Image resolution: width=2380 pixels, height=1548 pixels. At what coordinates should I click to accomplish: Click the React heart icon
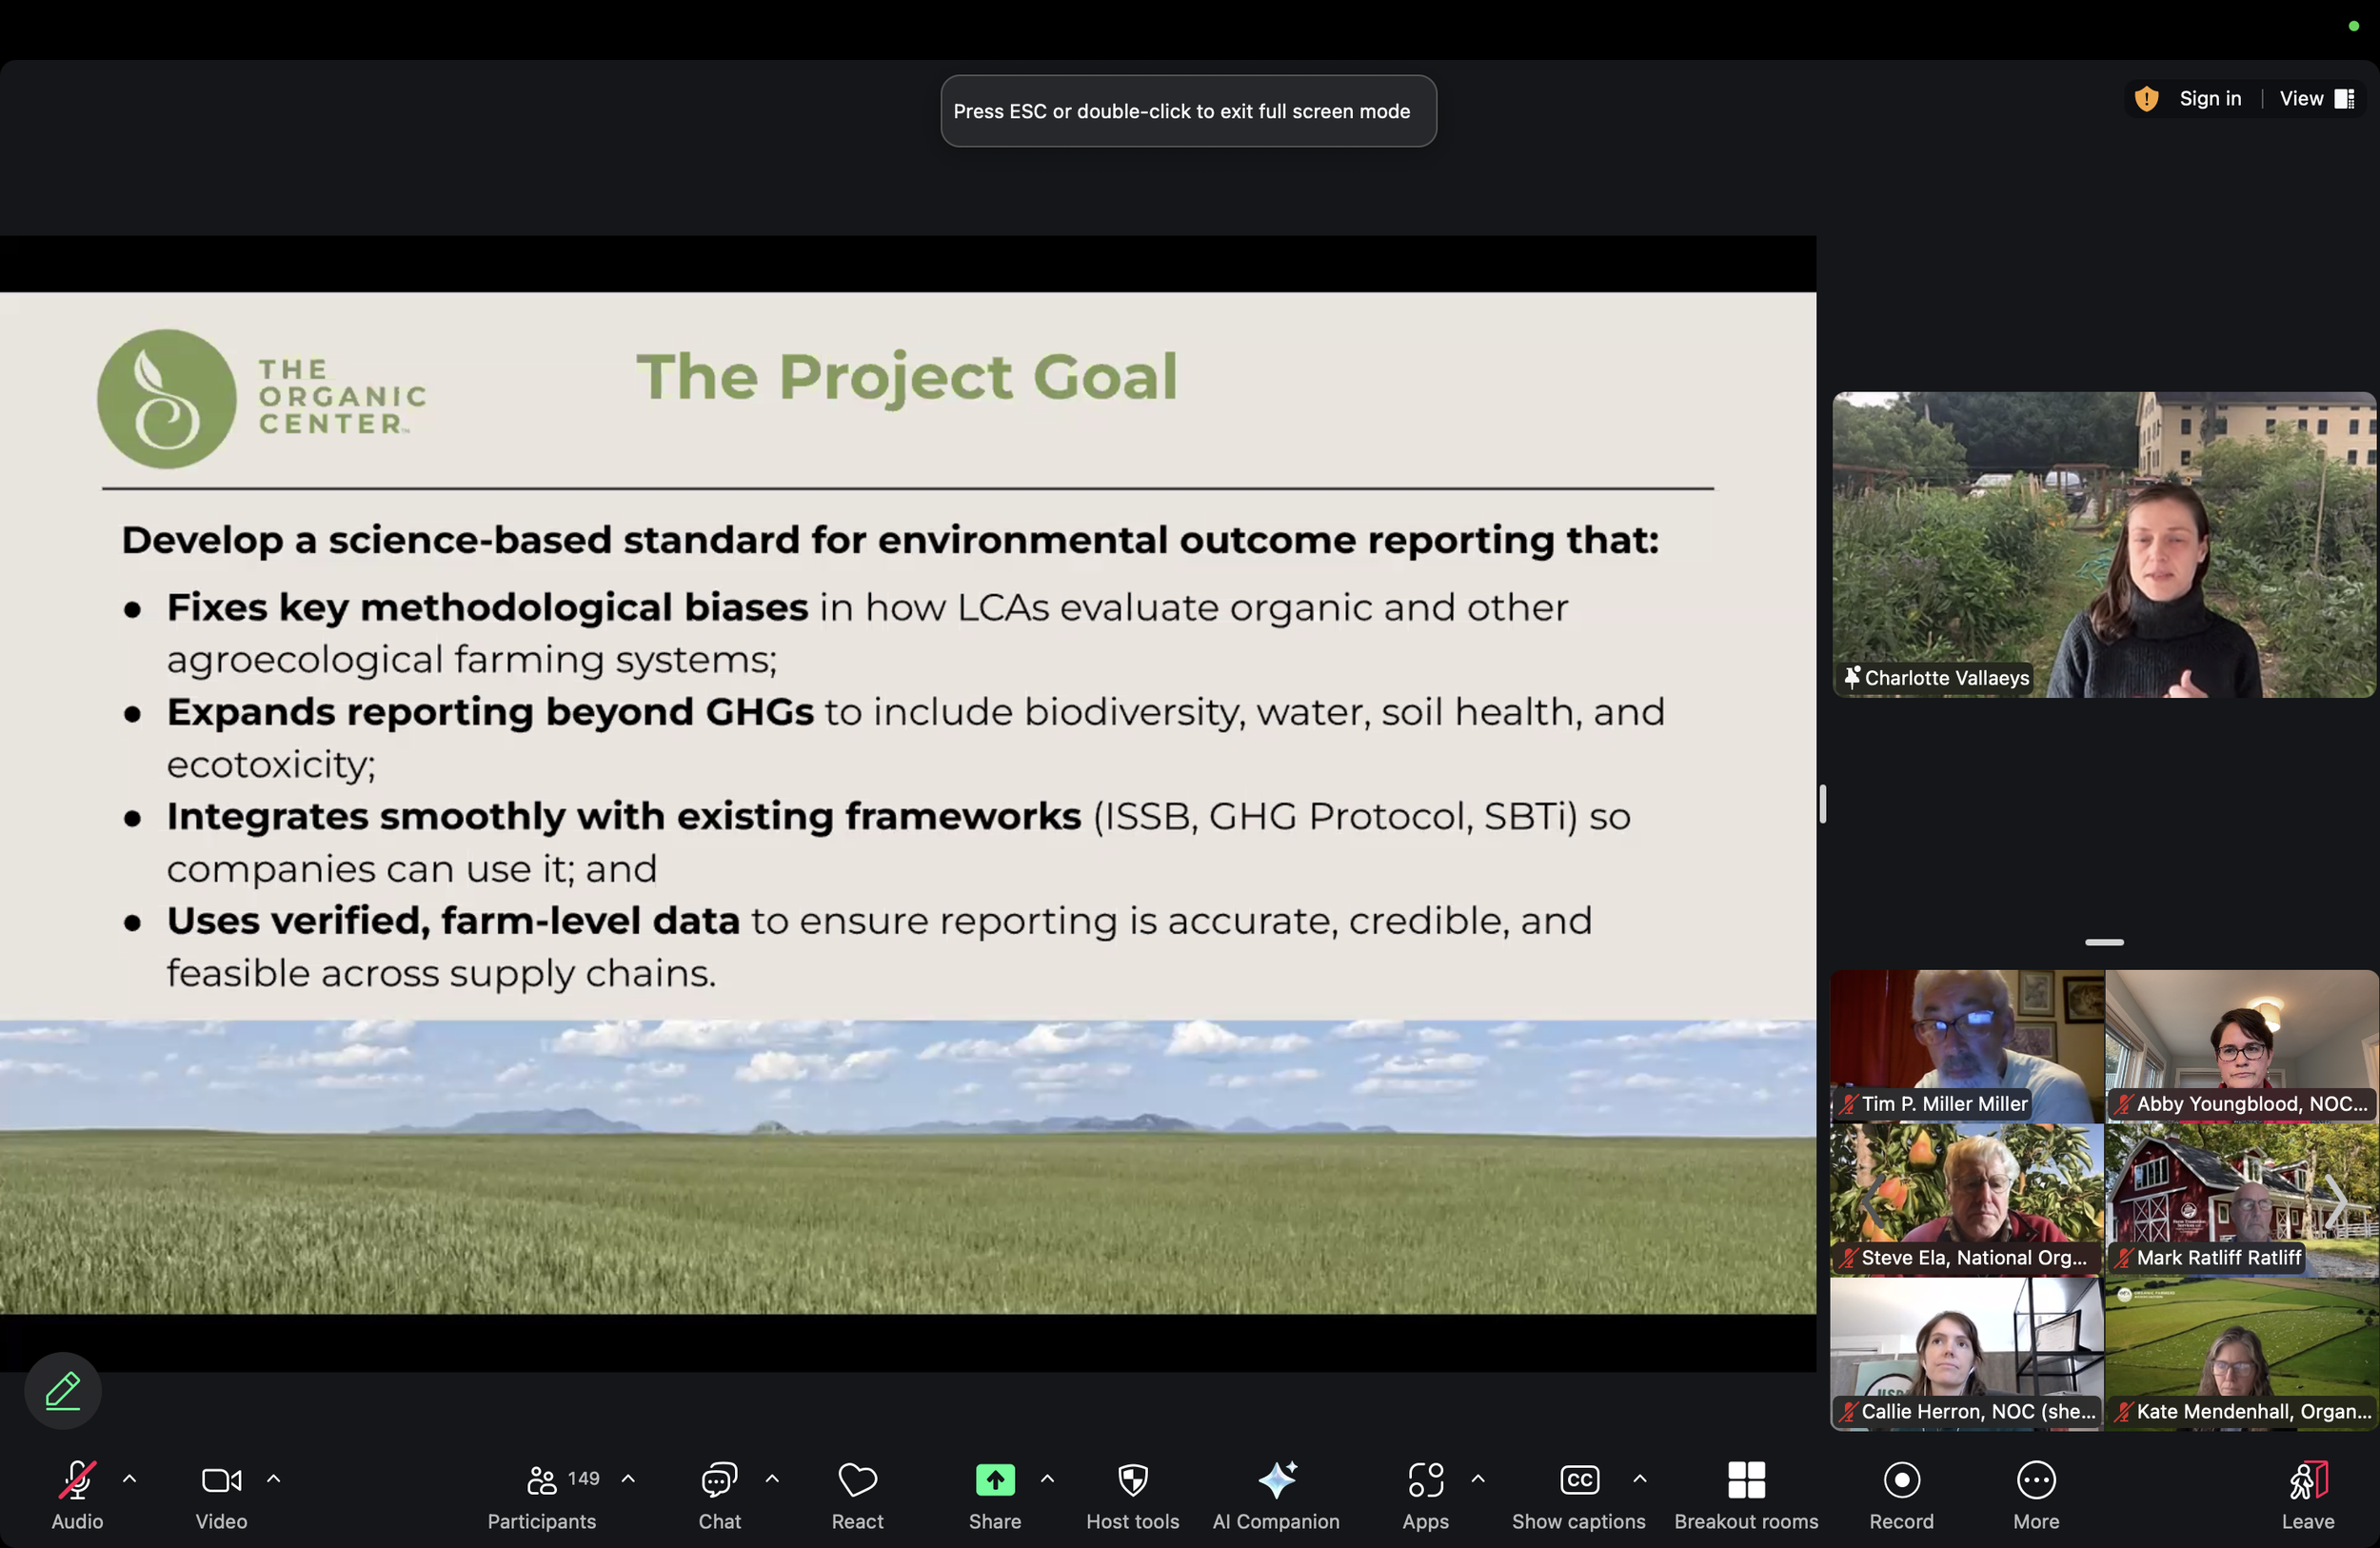coord(857,1480)
